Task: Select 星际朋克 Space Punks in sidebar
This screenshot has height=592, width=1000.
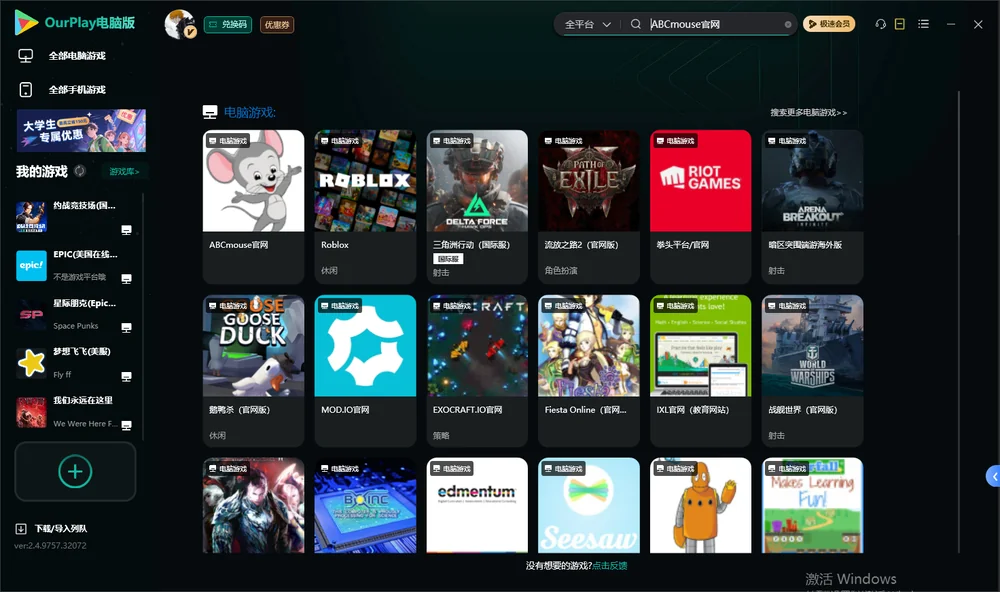Action: tap(75, 314)
